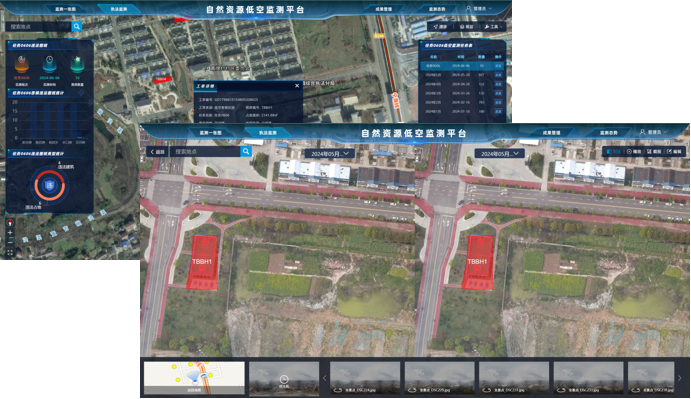The image size is (691, 399).
Task: Open the 成果管理 tab in lower window
Action: click(x=551, y=133)
